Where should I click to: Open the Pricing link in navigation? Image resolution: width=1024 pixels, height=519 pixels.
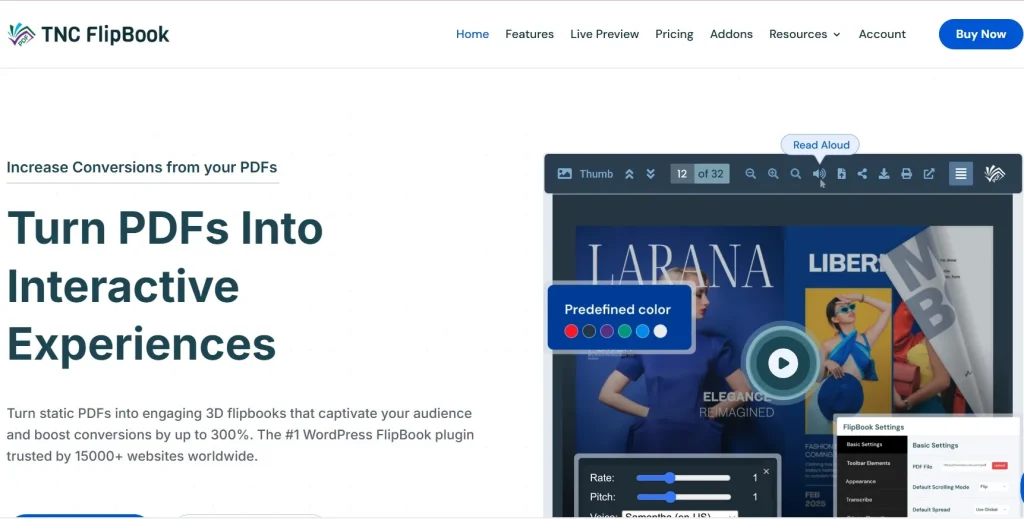674,34
